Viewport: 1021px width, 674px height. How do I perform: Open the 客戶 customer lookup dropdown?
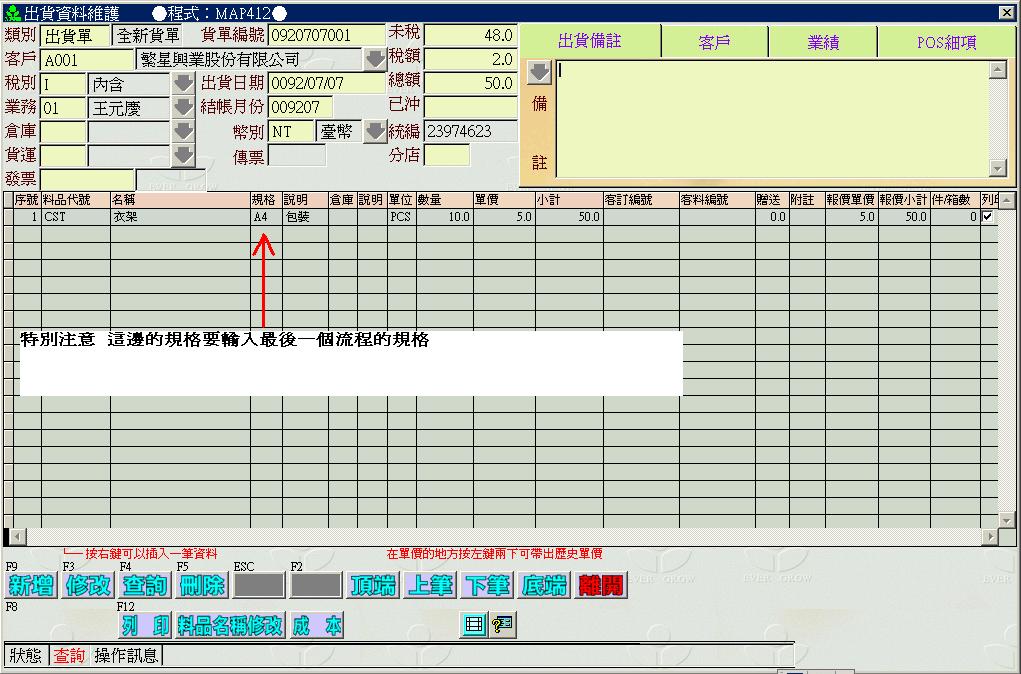pos(374,59)
